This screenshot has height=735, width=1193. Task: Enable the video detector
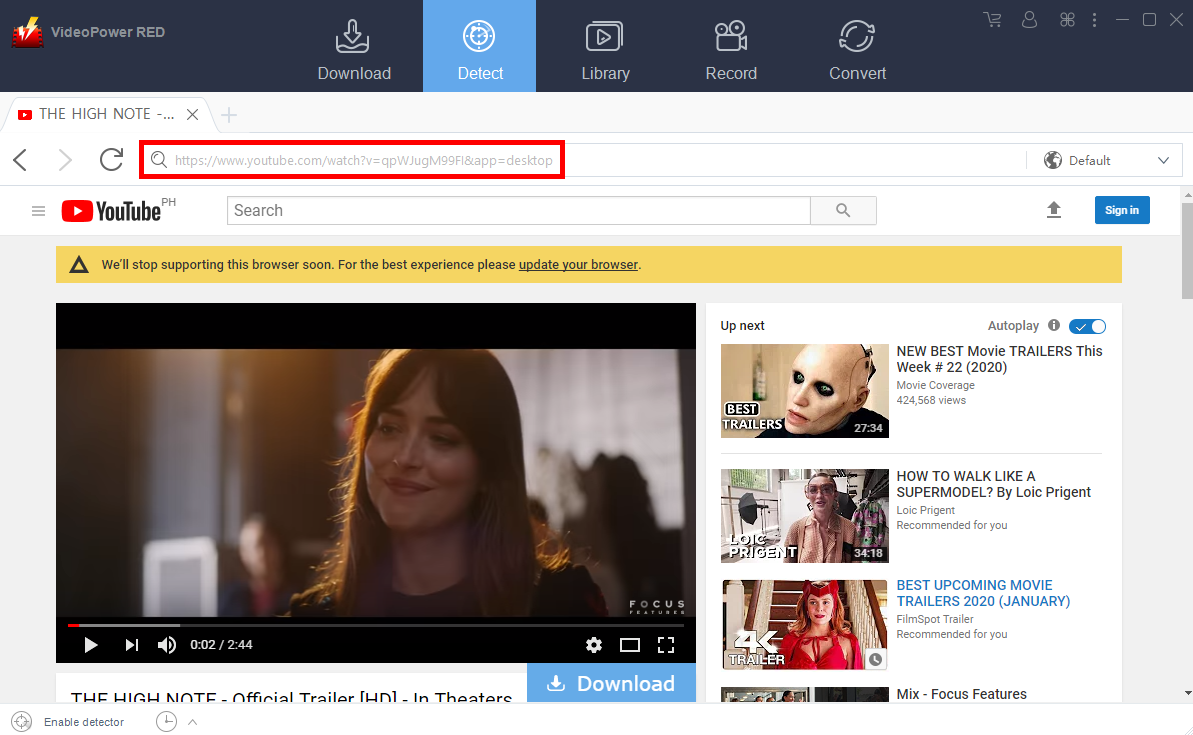click(22, 721)
